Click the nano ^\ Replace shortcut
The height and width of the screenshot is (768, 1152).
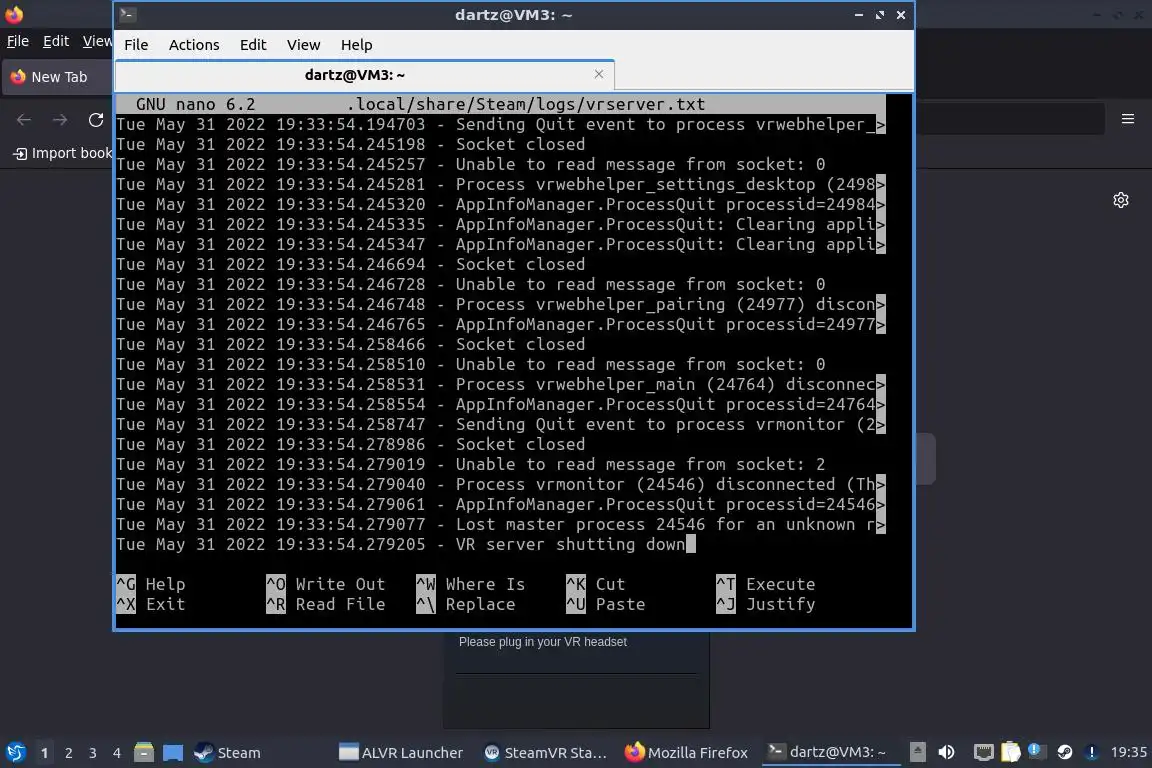(466, 604)
